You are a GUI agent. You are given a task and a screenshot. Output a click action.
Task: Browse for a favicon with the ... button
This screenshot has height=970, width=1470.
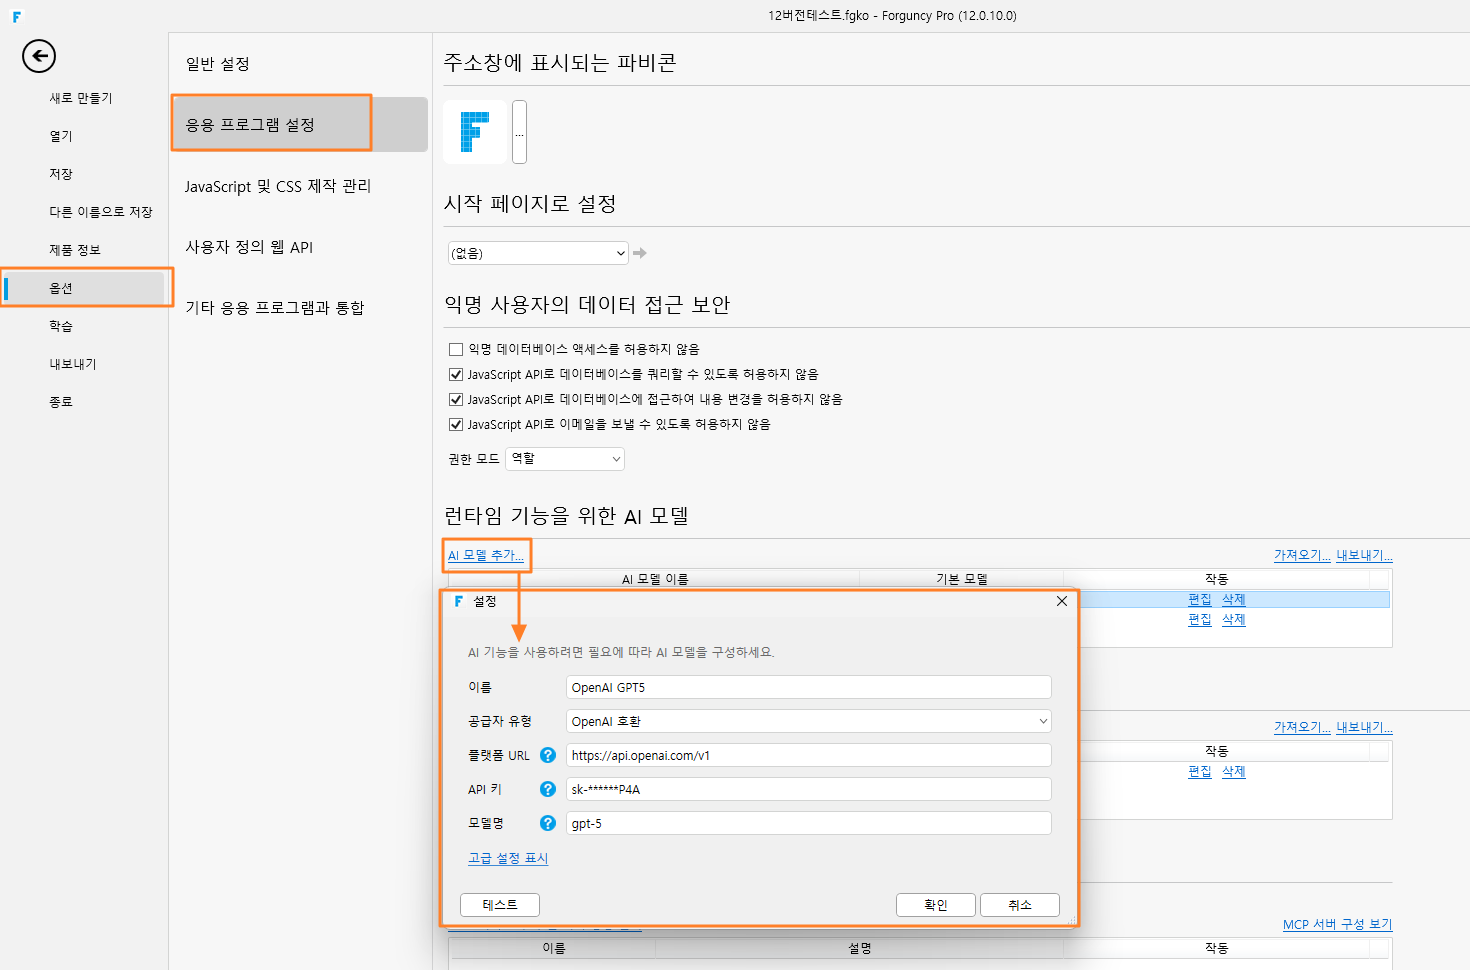(519, 131)
